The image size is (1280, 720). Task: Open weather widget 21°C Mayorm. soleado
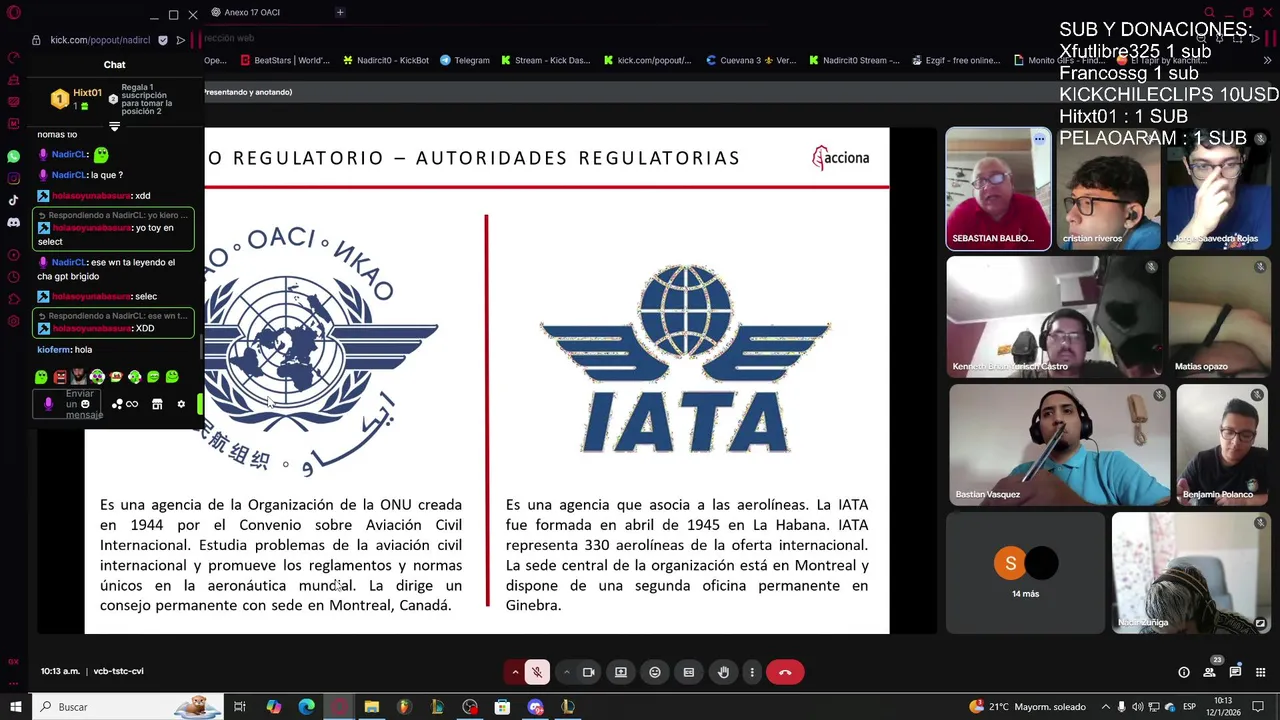click(x=1027, y=707)
